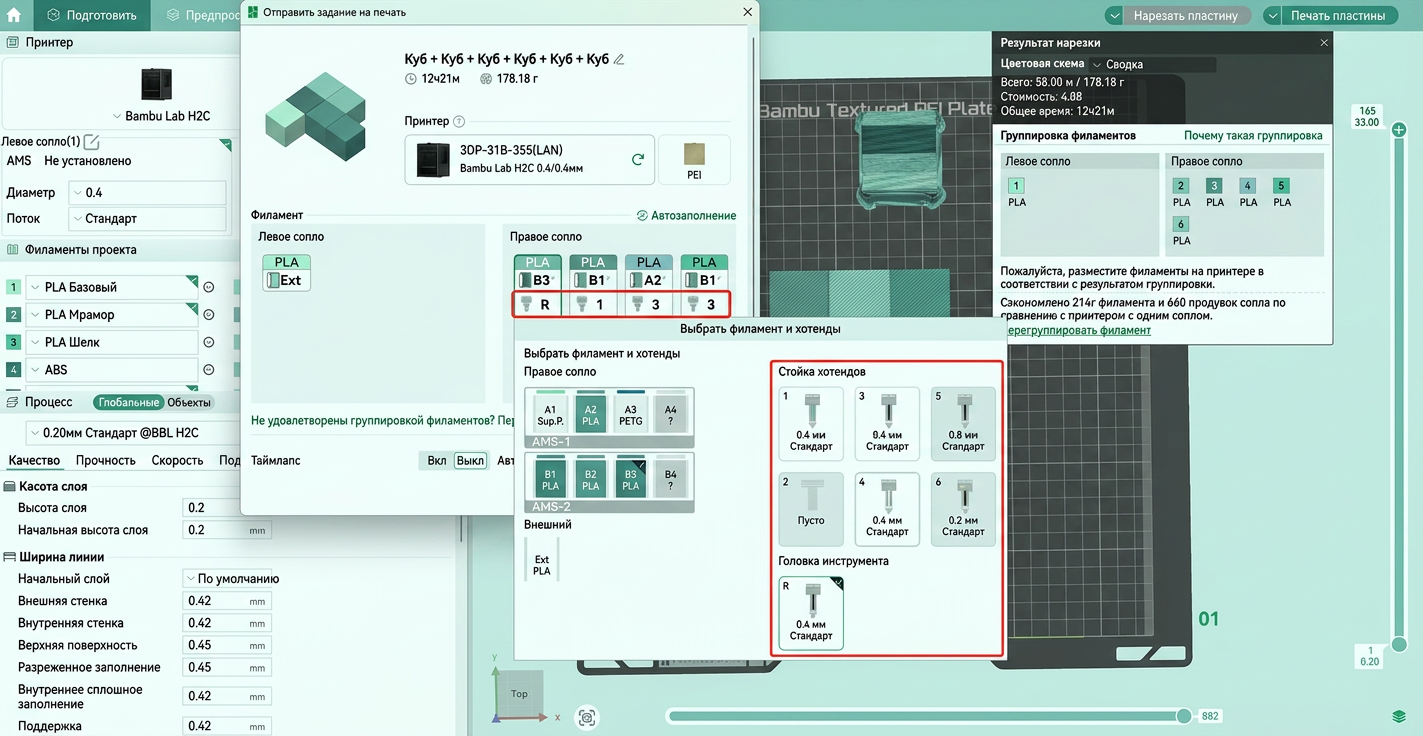Set timelapse to Выкл

tap(470, 461)
